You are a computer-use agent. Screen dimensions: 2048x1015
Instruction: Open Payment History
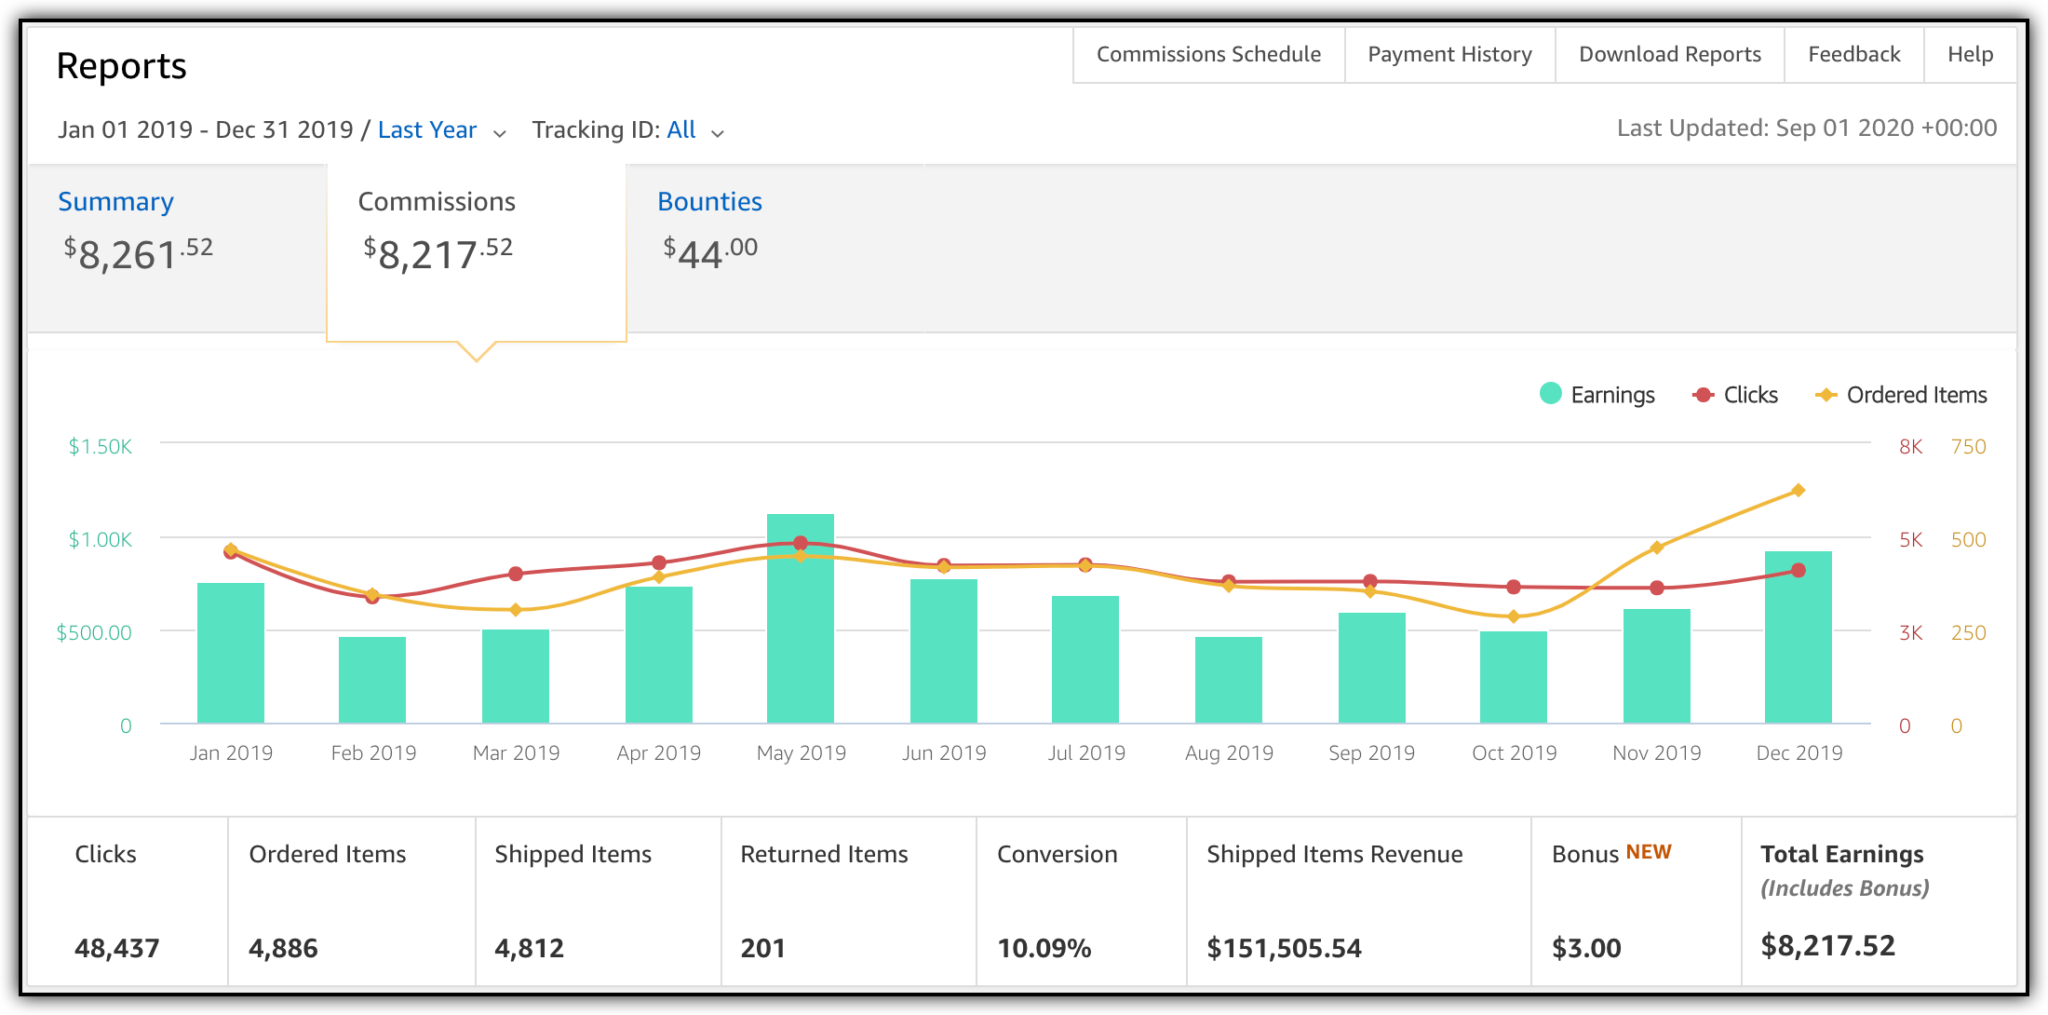(1449, 54)
